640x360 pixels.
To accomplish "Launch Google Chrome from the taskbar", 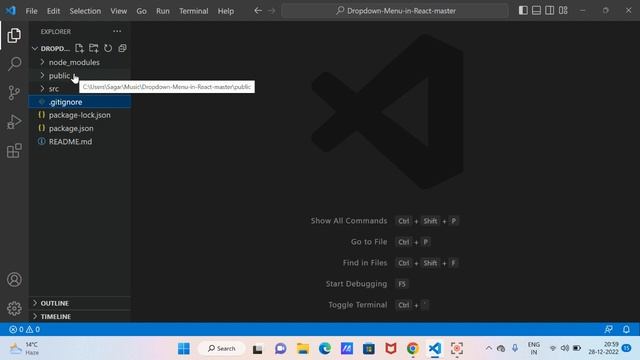I will point(413,349).
